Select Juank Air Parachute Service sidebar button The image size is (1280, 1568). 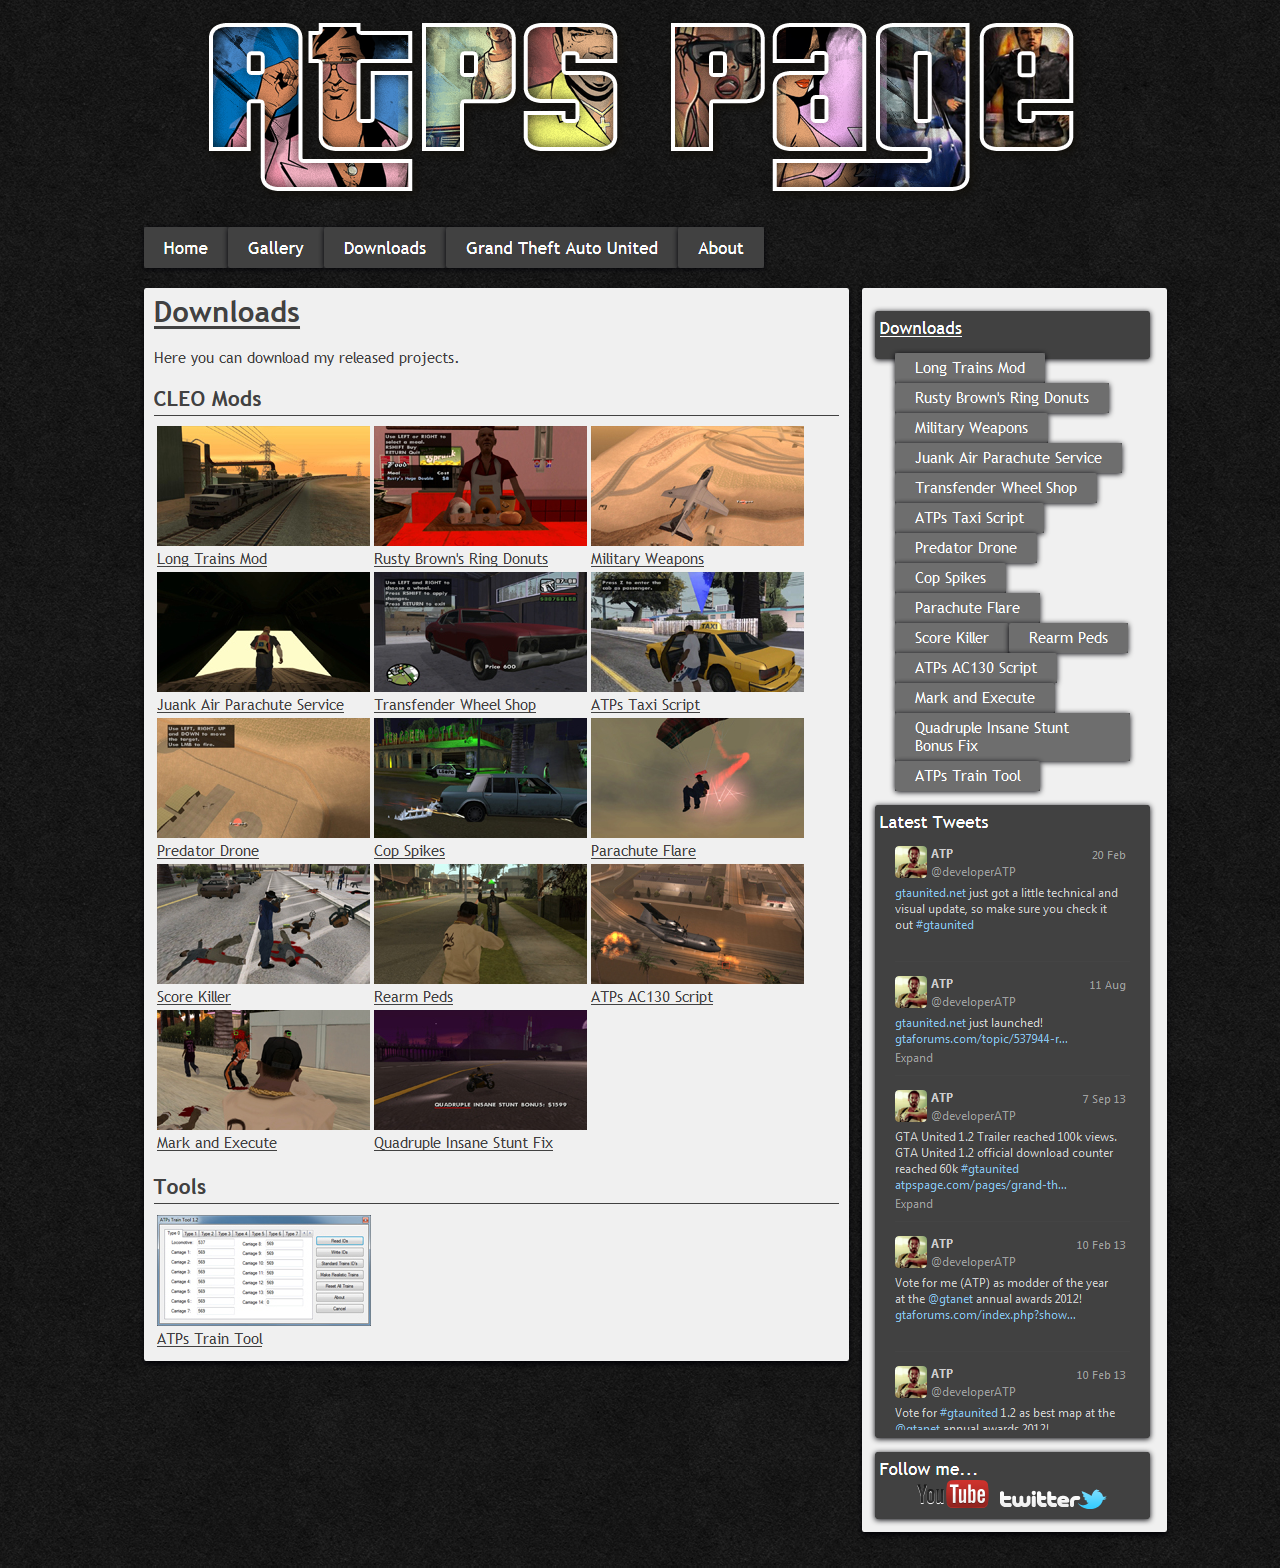click(x=1008, y=458)
